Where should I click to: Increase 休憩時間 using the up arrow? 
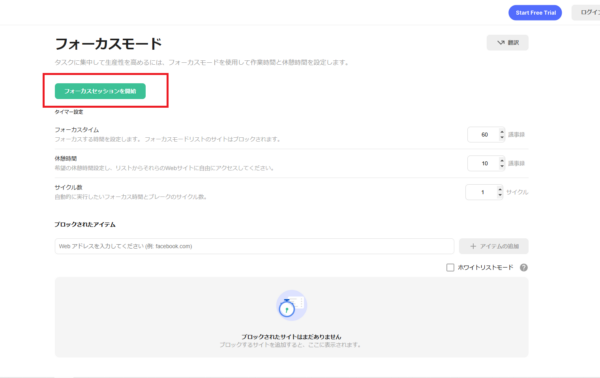[502, 160]
